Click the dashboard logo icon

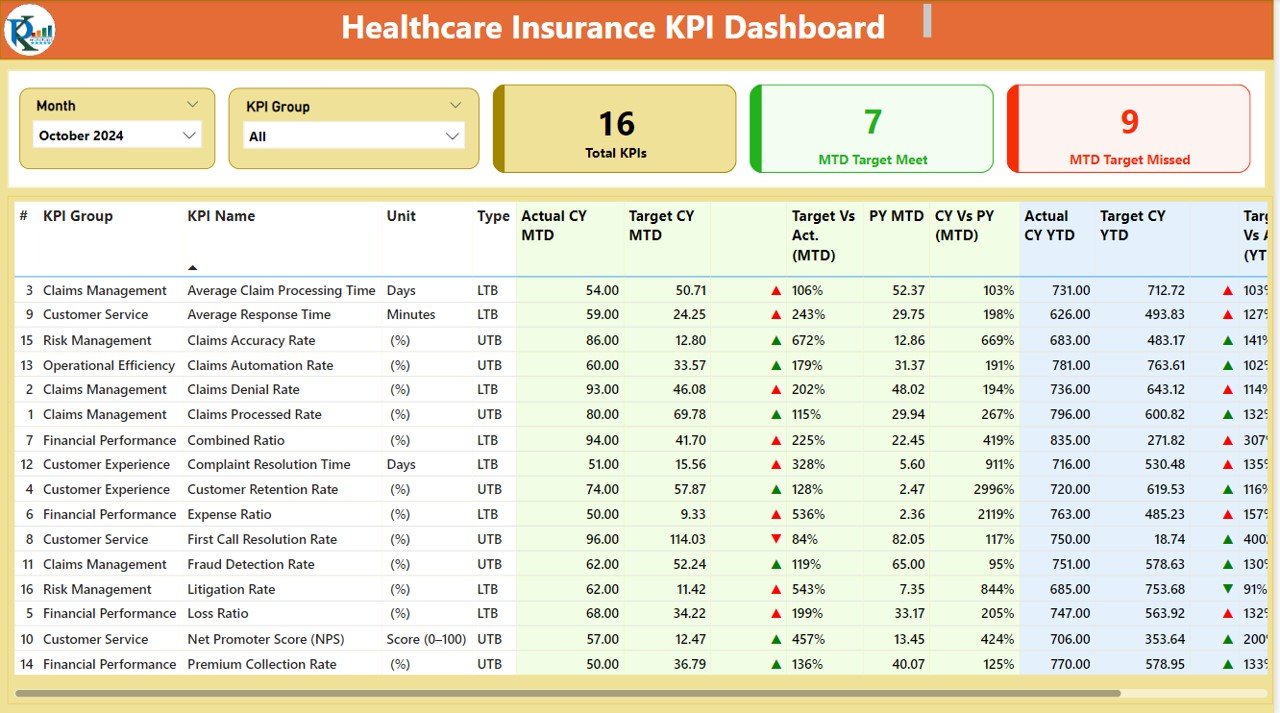click(x=29, y=29)
